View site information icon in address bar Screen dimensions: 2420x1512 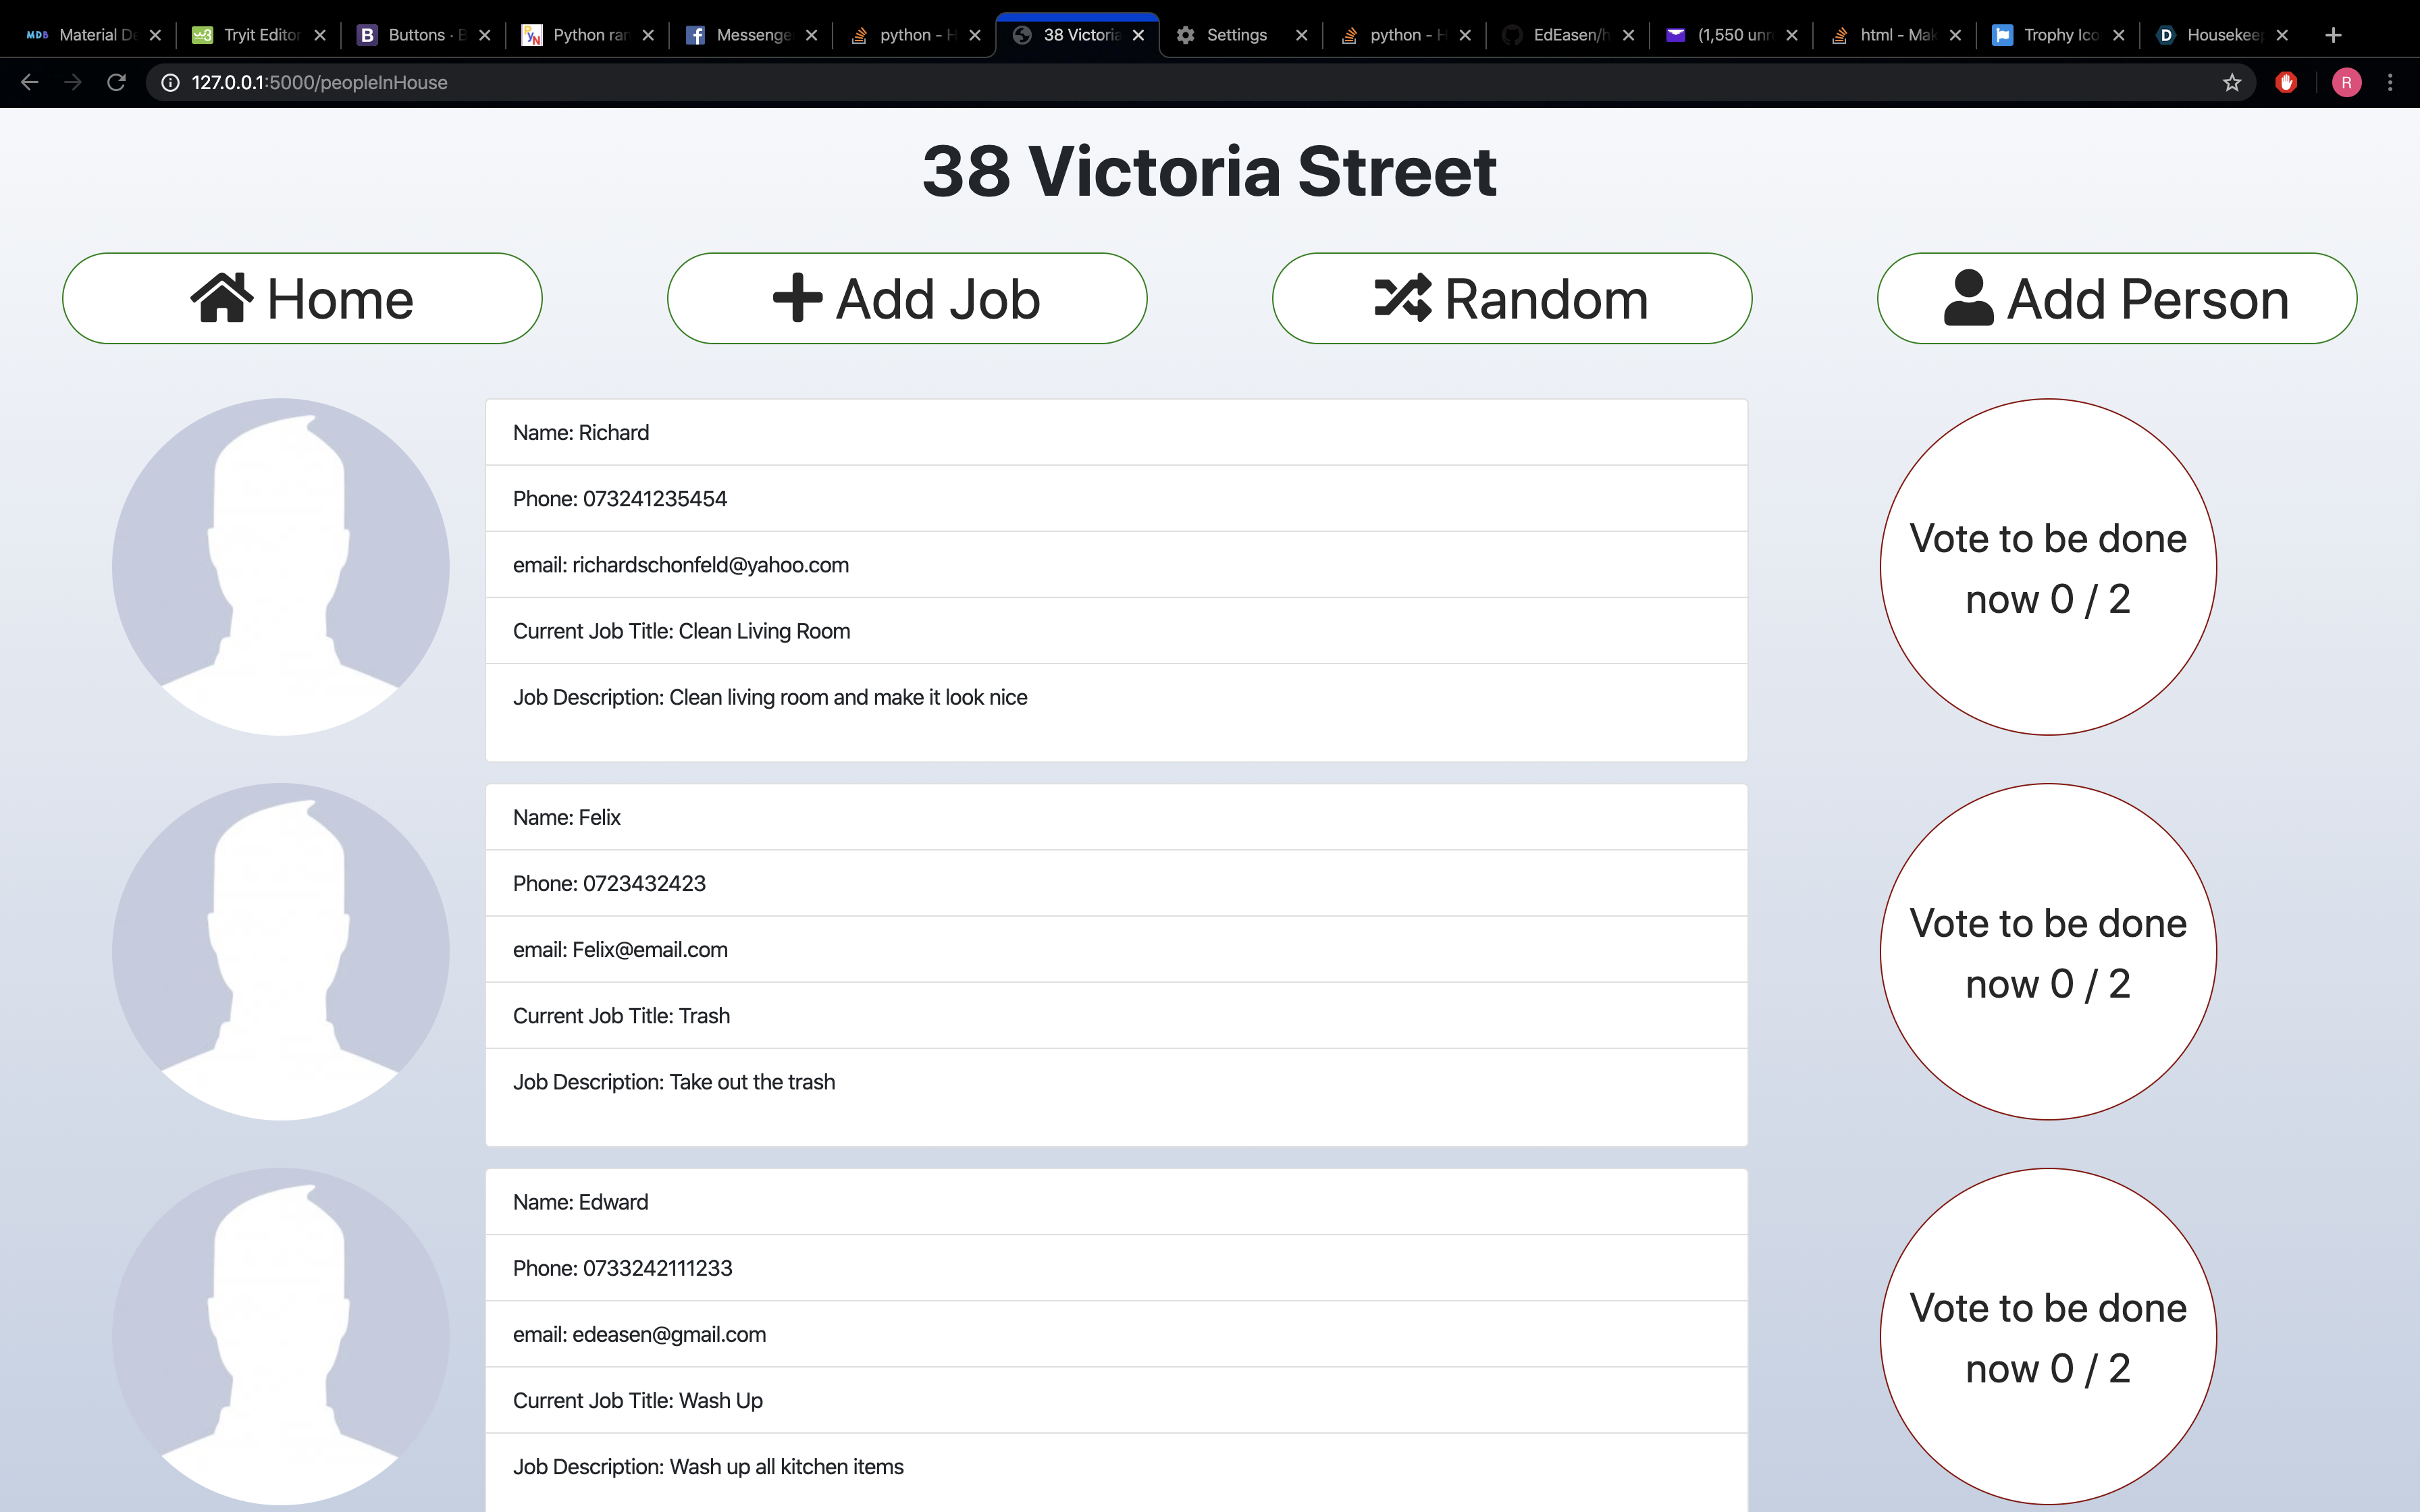pyautogui.click(x=171, y=83)
